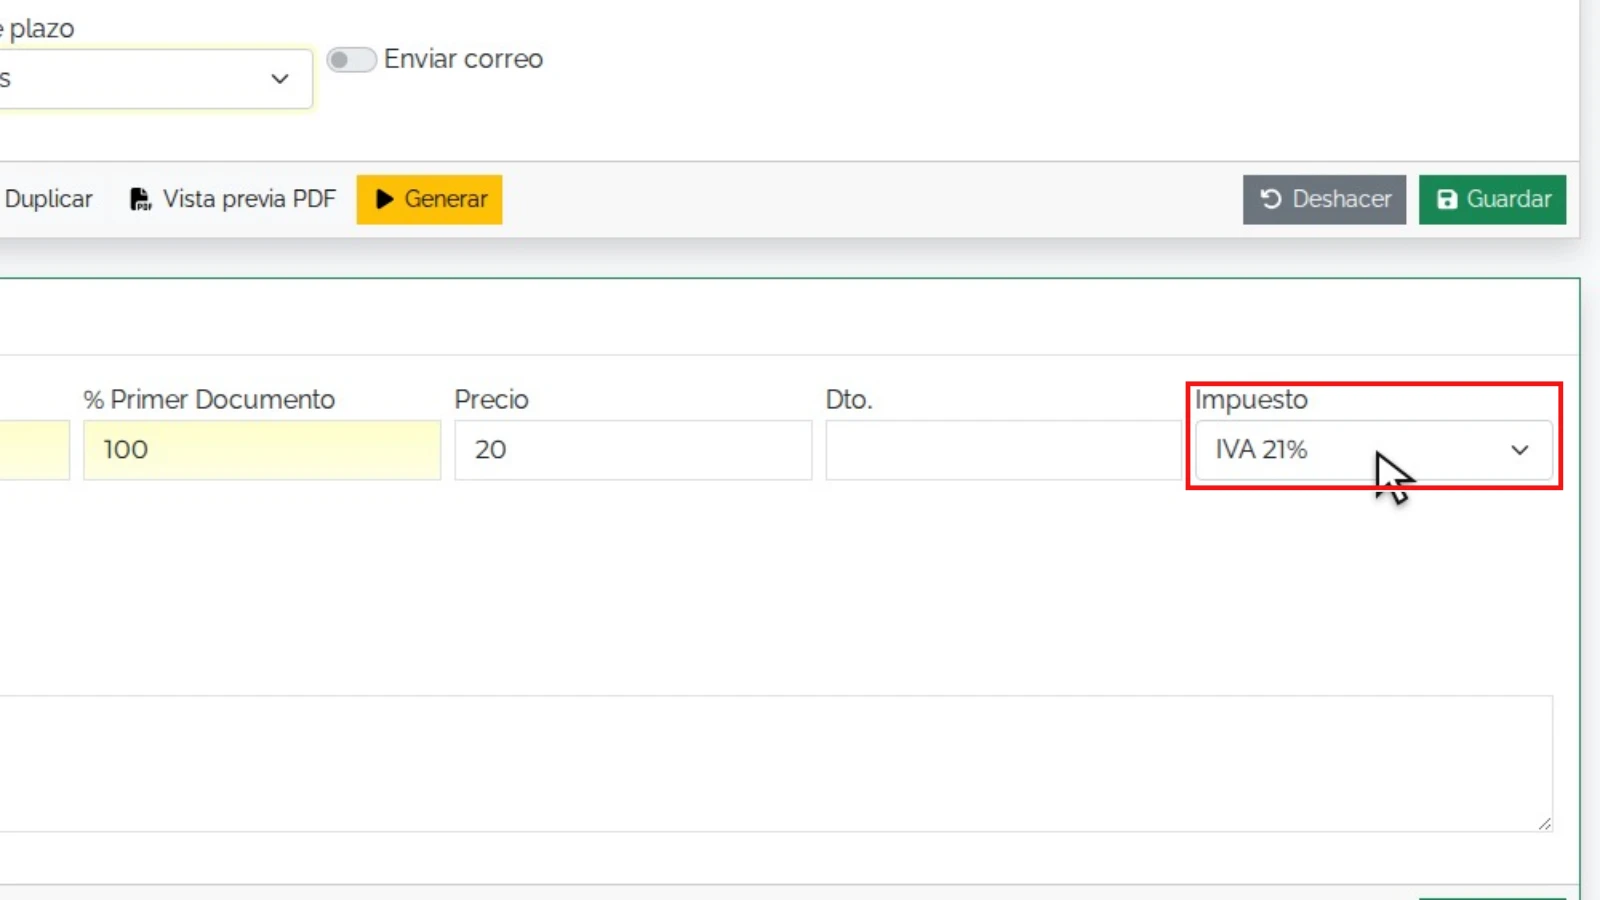Screen dimensions: 1600x900
Task: Click the PDF file icon
Action: [x=140, y=199]
